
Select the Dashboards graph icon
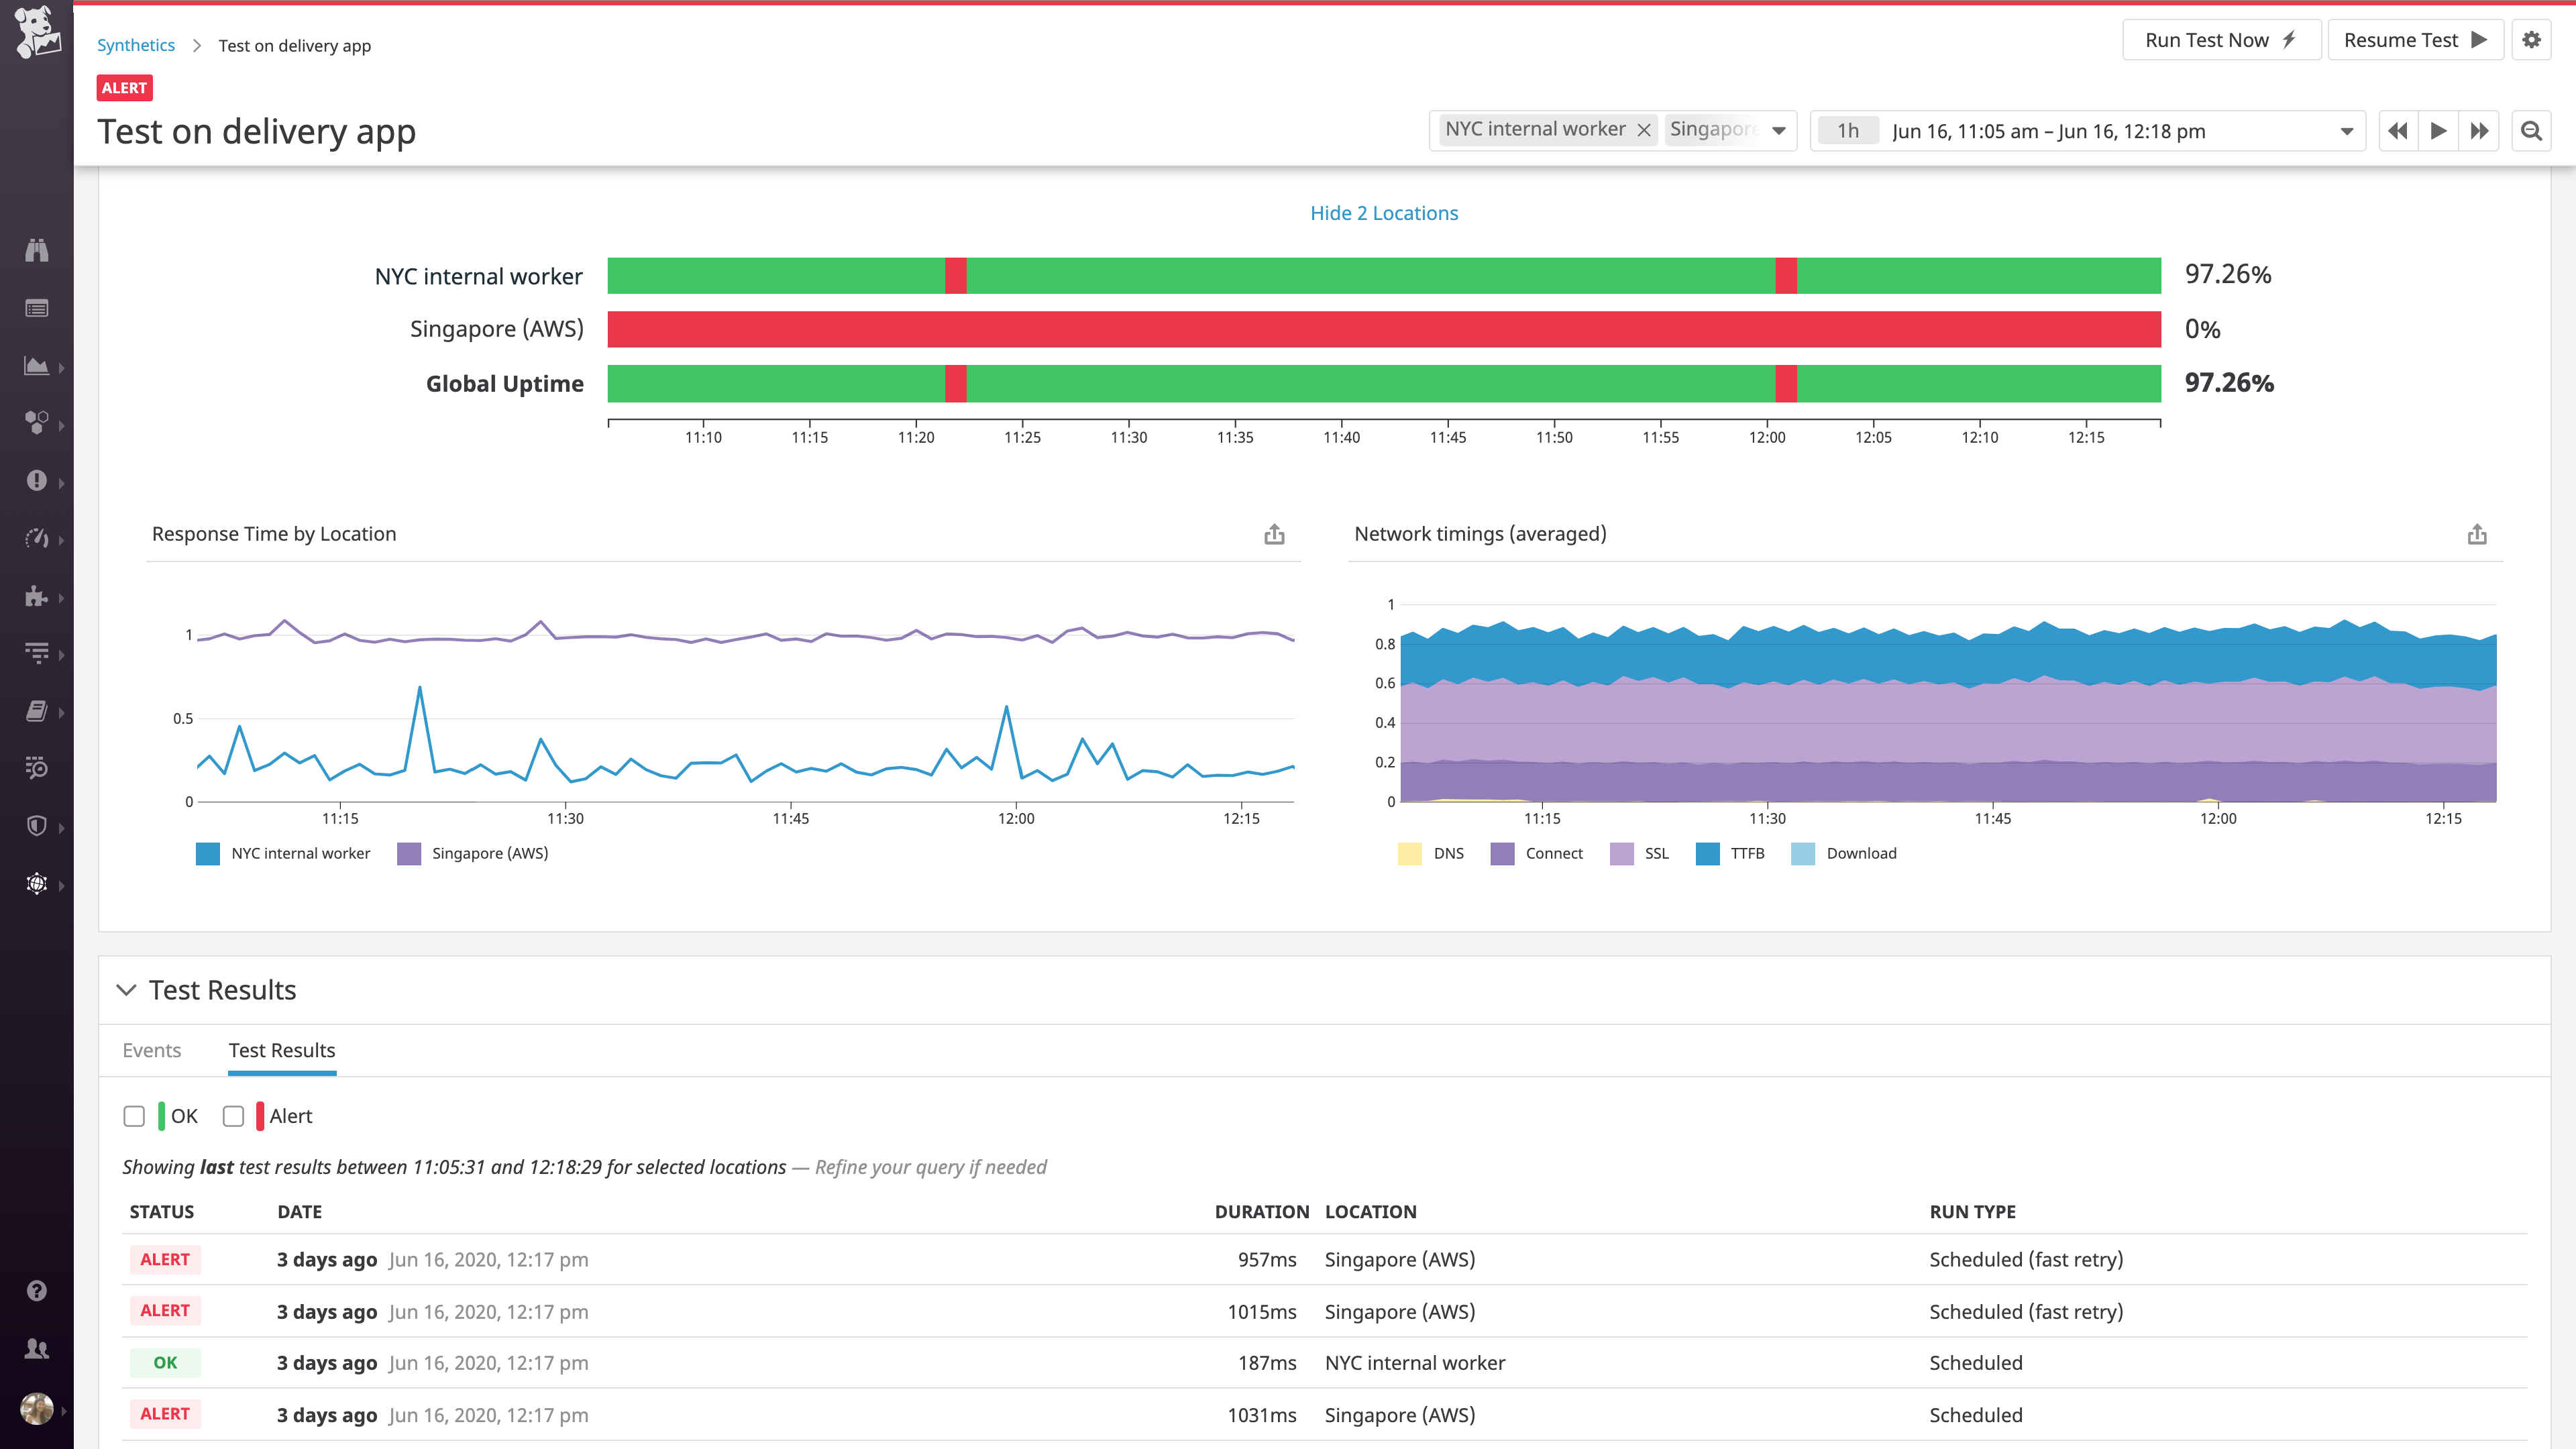click(x=37, y=366)
